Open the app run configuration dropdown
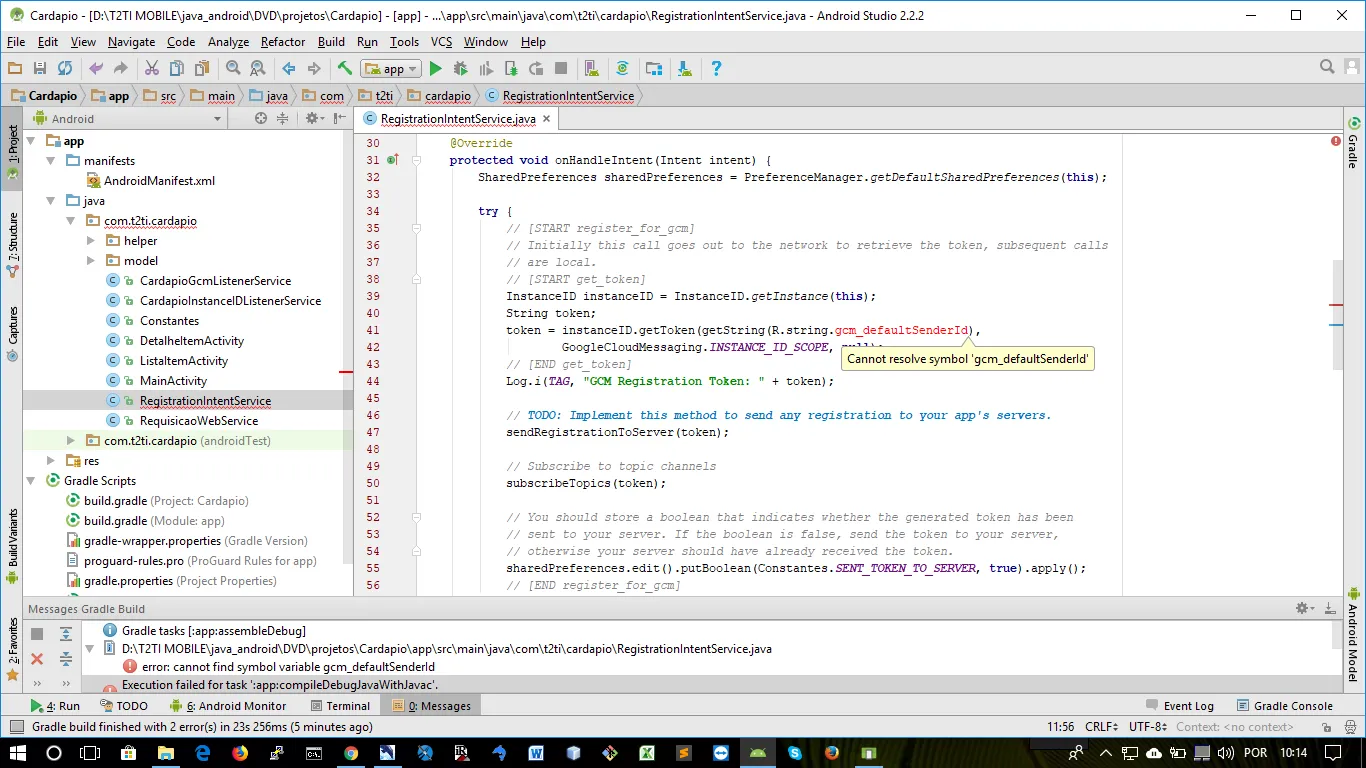Viewport: 1366px width, 768px height. coord(392,69)
